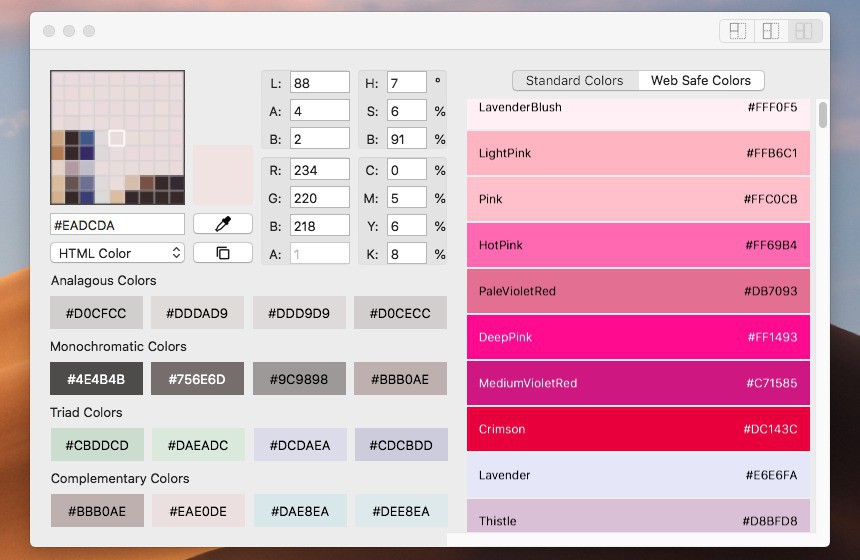Click the #DDDAD9 analogous color button
860x560 pixels.
(x=197, y=313)
